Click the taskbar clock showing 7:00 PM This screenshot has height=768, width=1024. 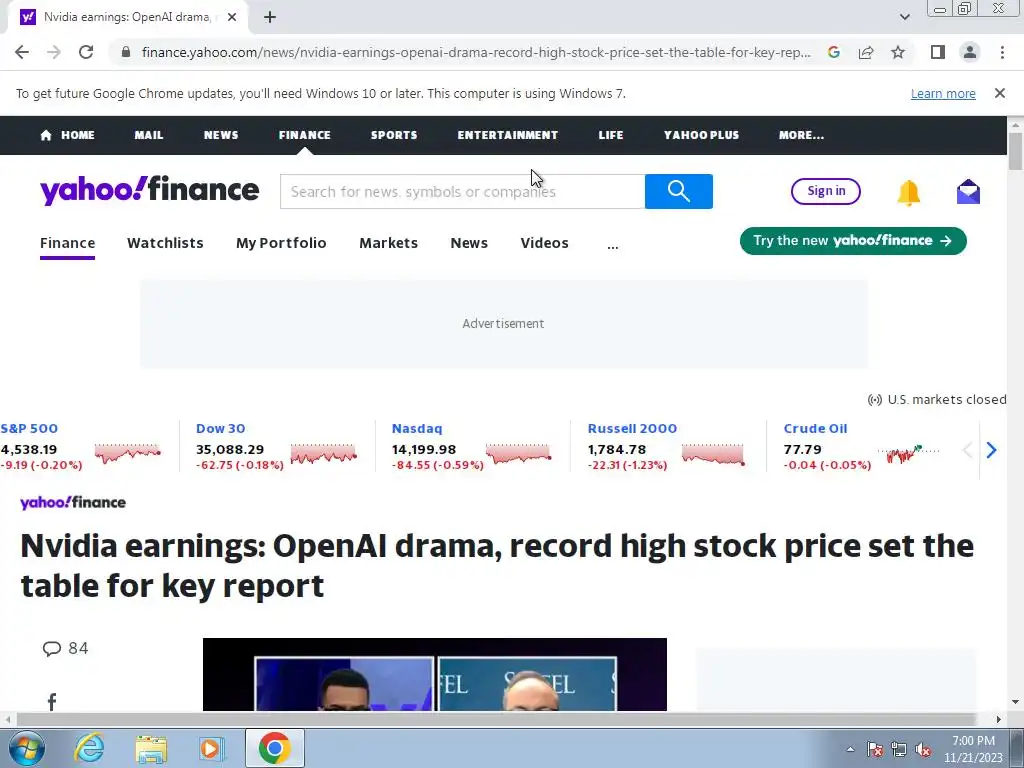click(x=973, y=749)
